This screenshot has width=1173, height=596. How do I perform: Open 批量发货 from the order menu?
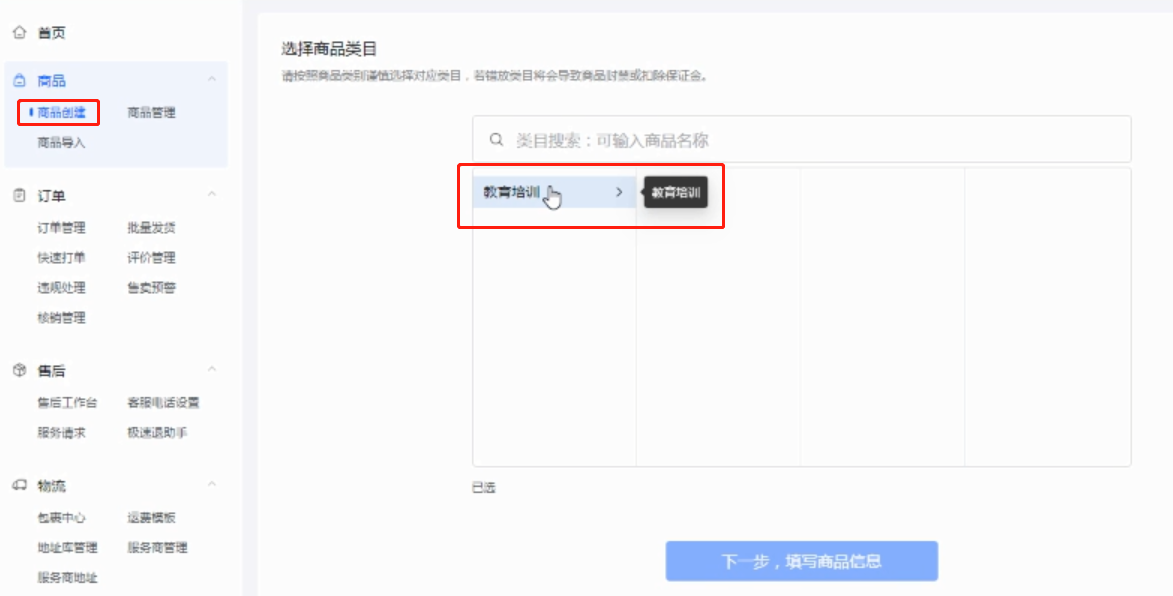pyautogui.click(x=151, y=228)
